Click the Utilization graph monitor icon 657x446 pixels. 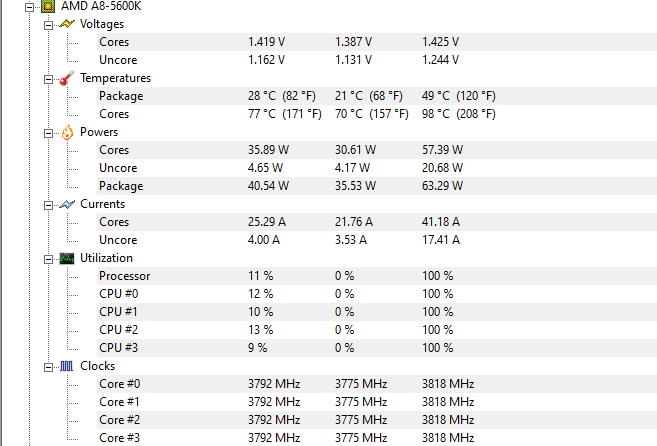67,258
